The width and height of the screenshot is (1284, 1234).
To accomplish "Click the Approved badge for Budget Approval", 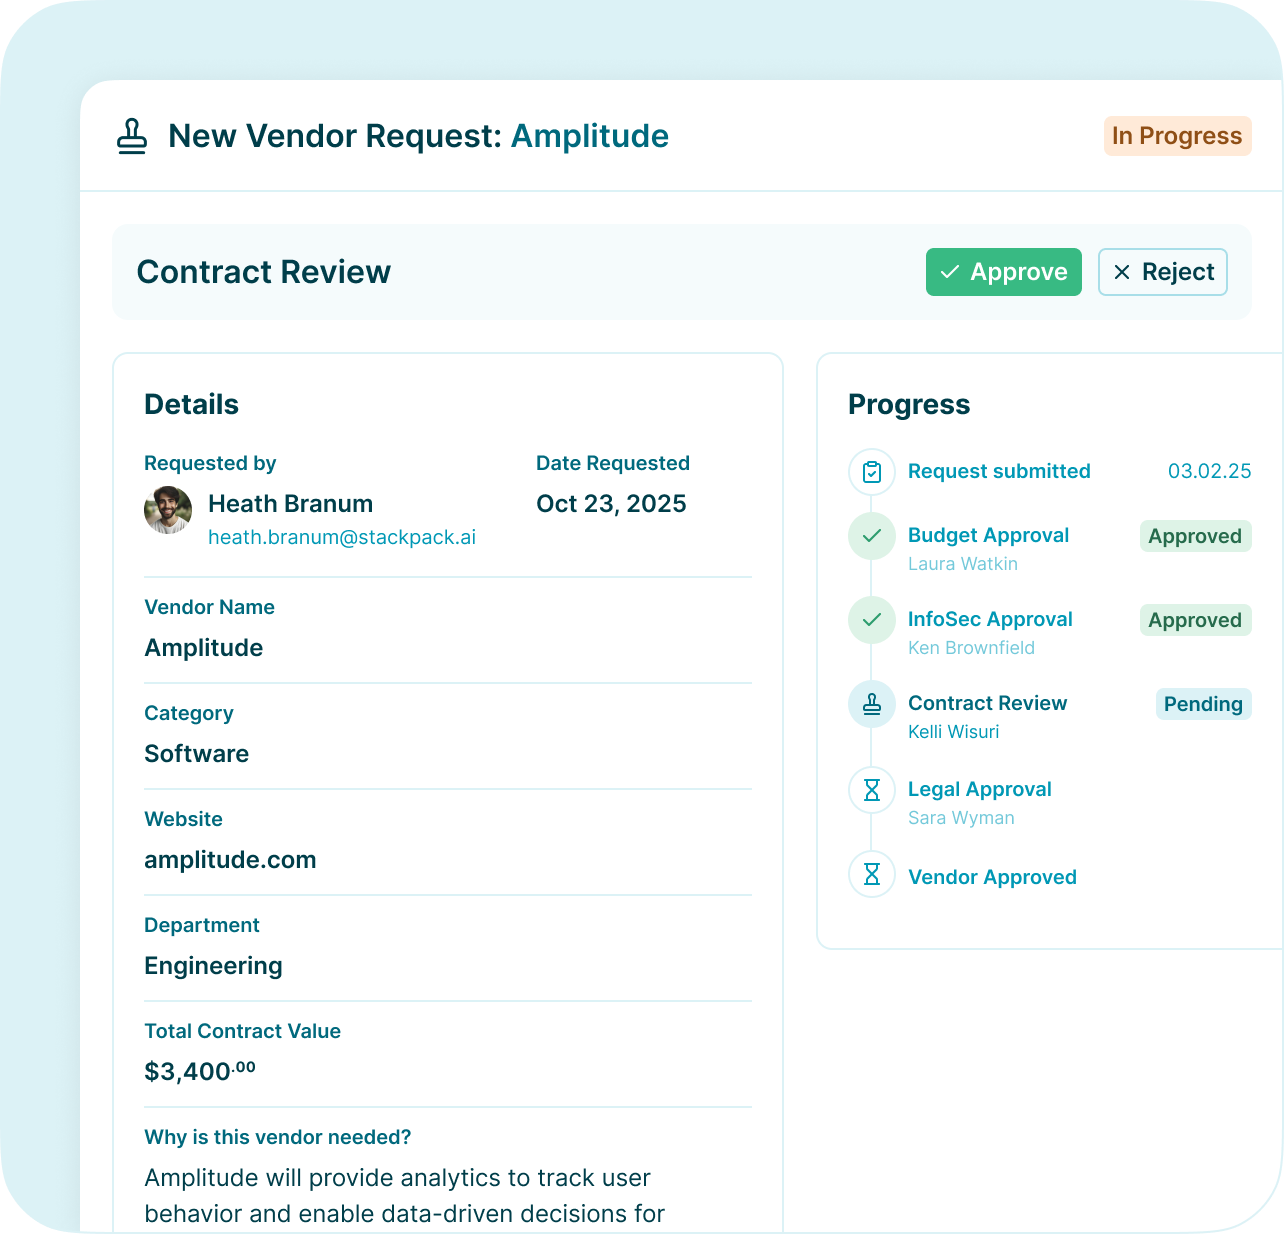I will tap(1195, 536).
